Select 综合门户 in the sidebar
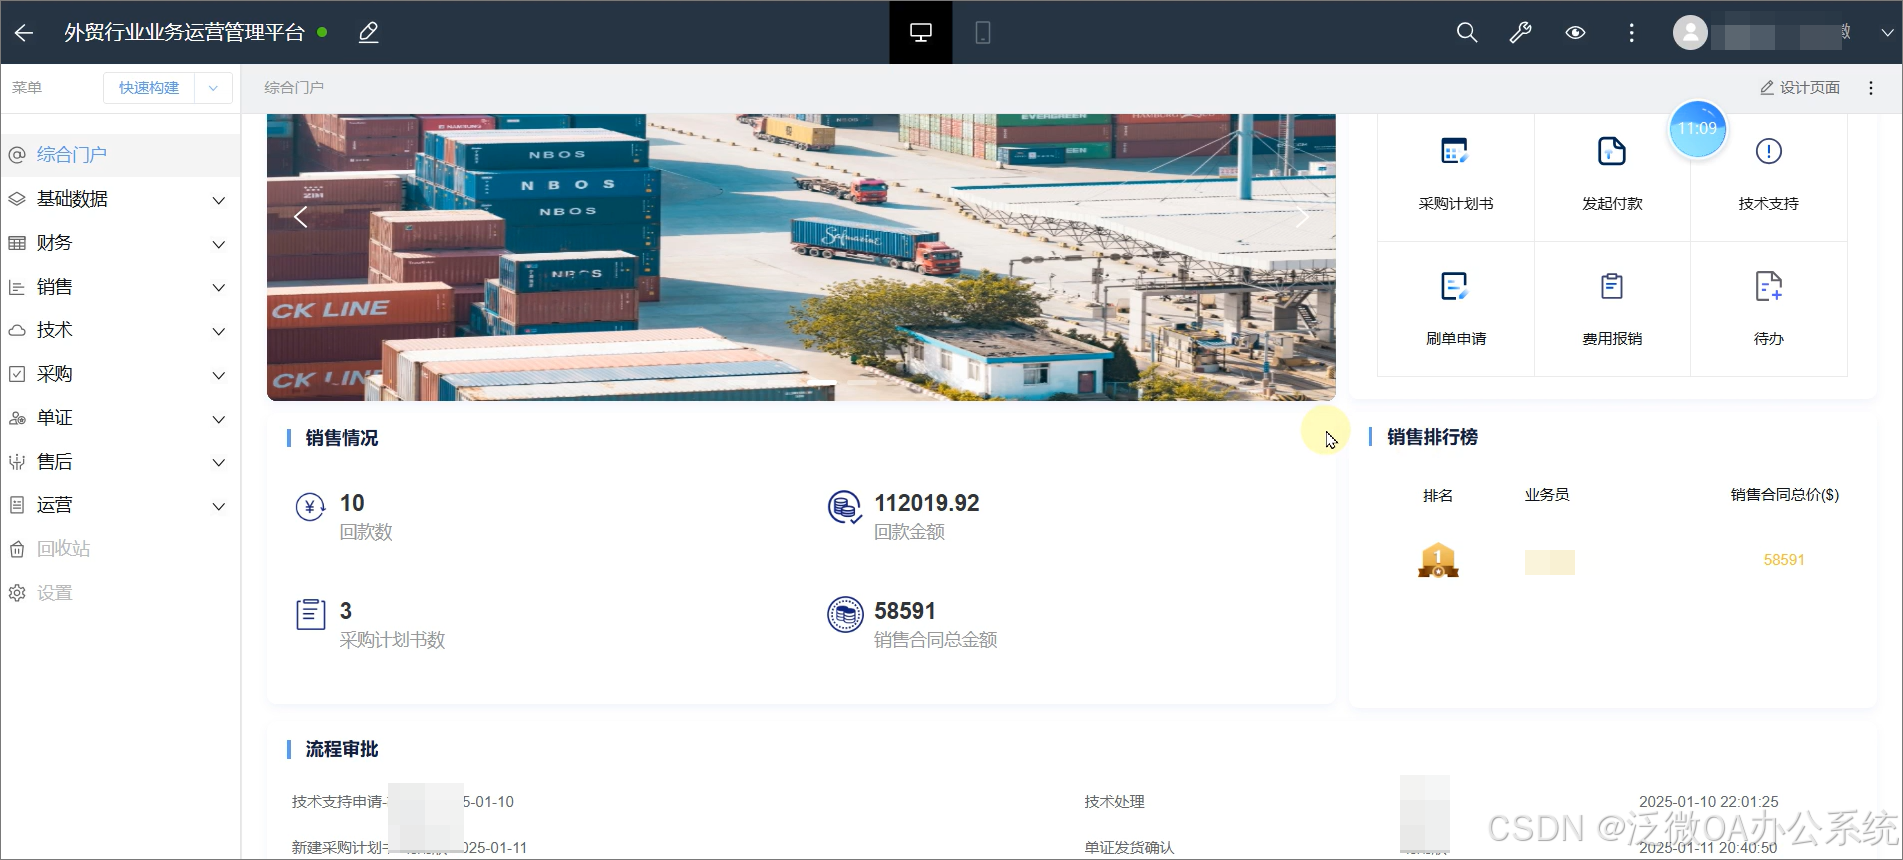This screenshot has width=1903, height=860. (120, 155)
